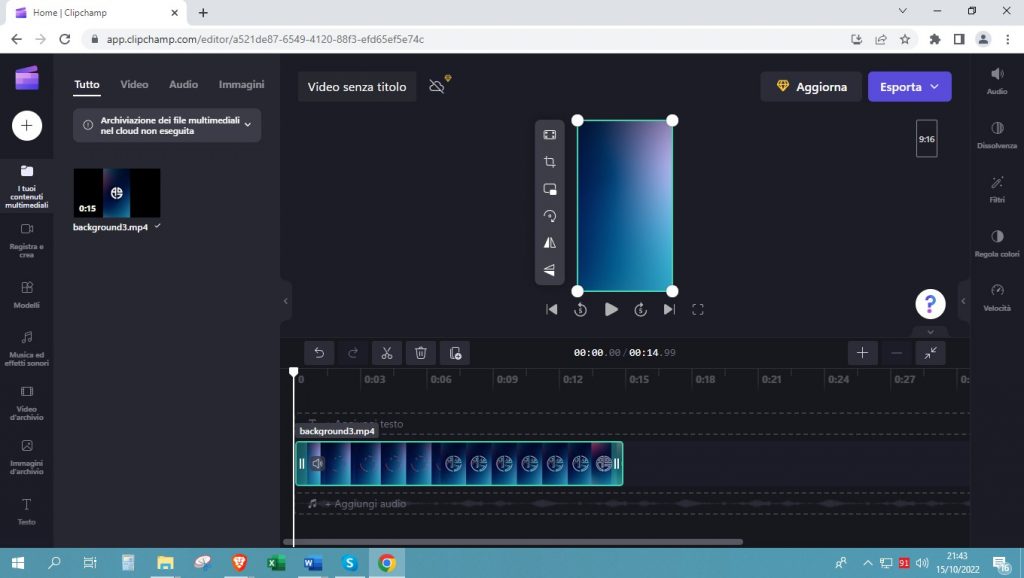Select the crop tool beside the preview
The image size is (1024, 578).
tap(549, 161)
